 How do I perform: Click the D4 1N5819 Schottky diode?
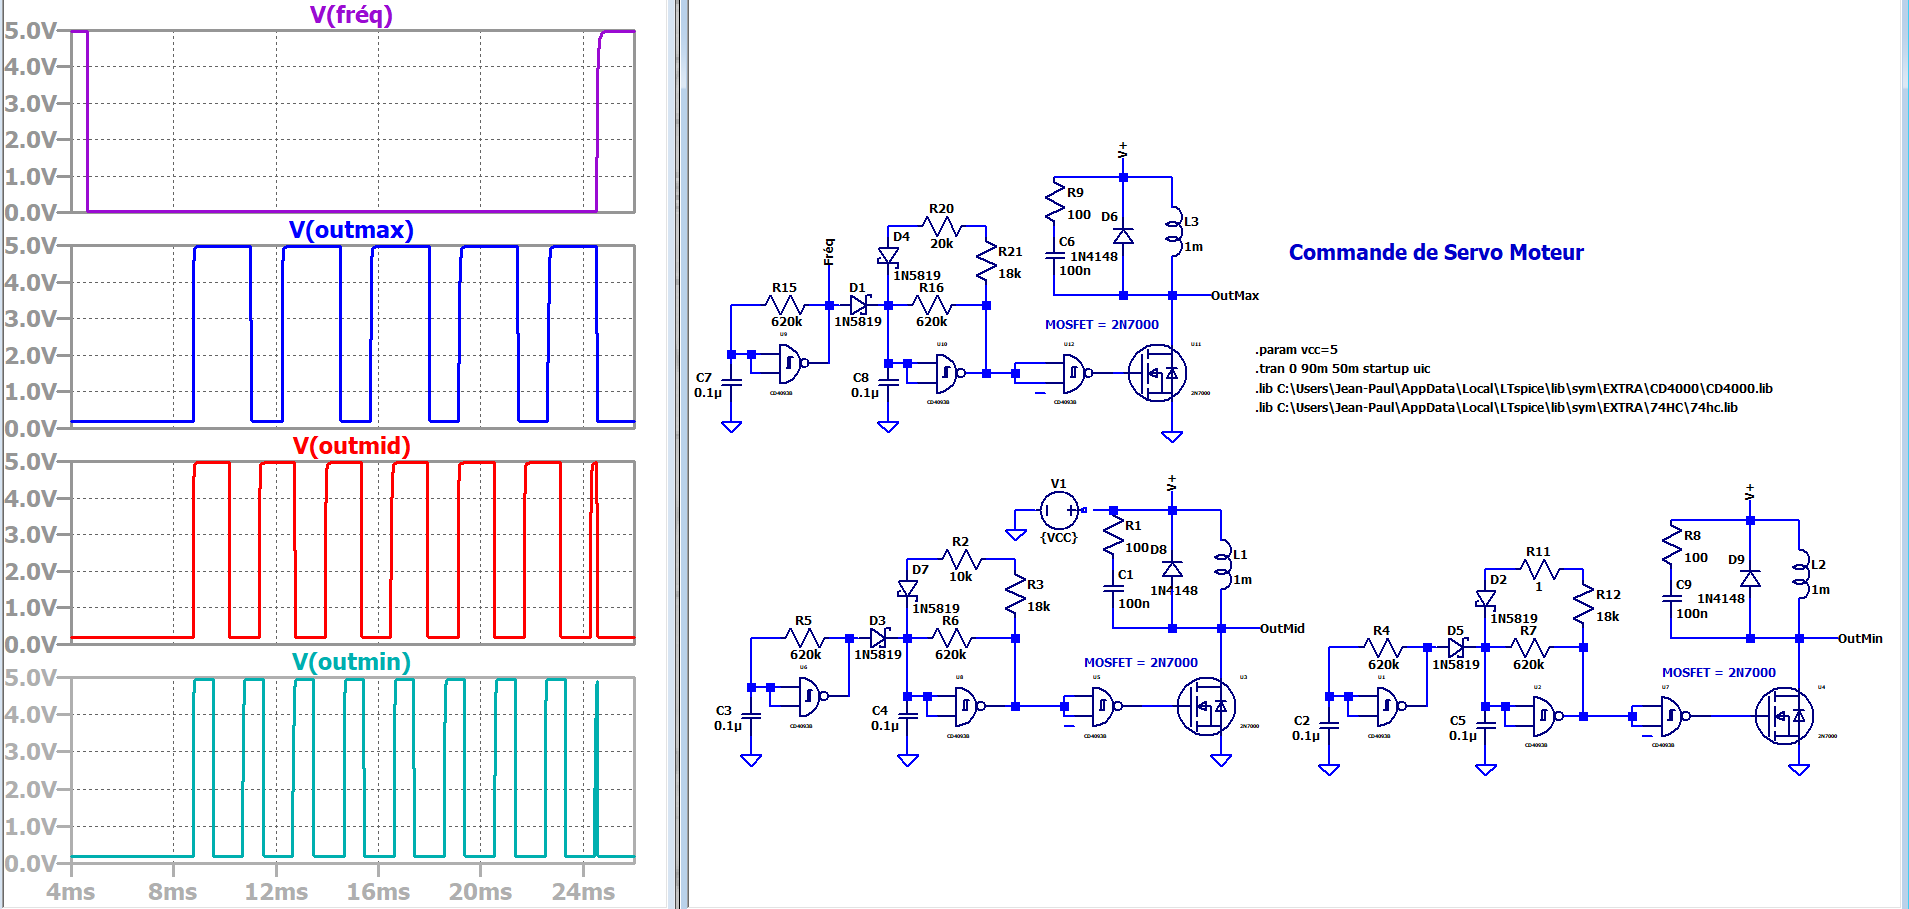pos(888,257)
